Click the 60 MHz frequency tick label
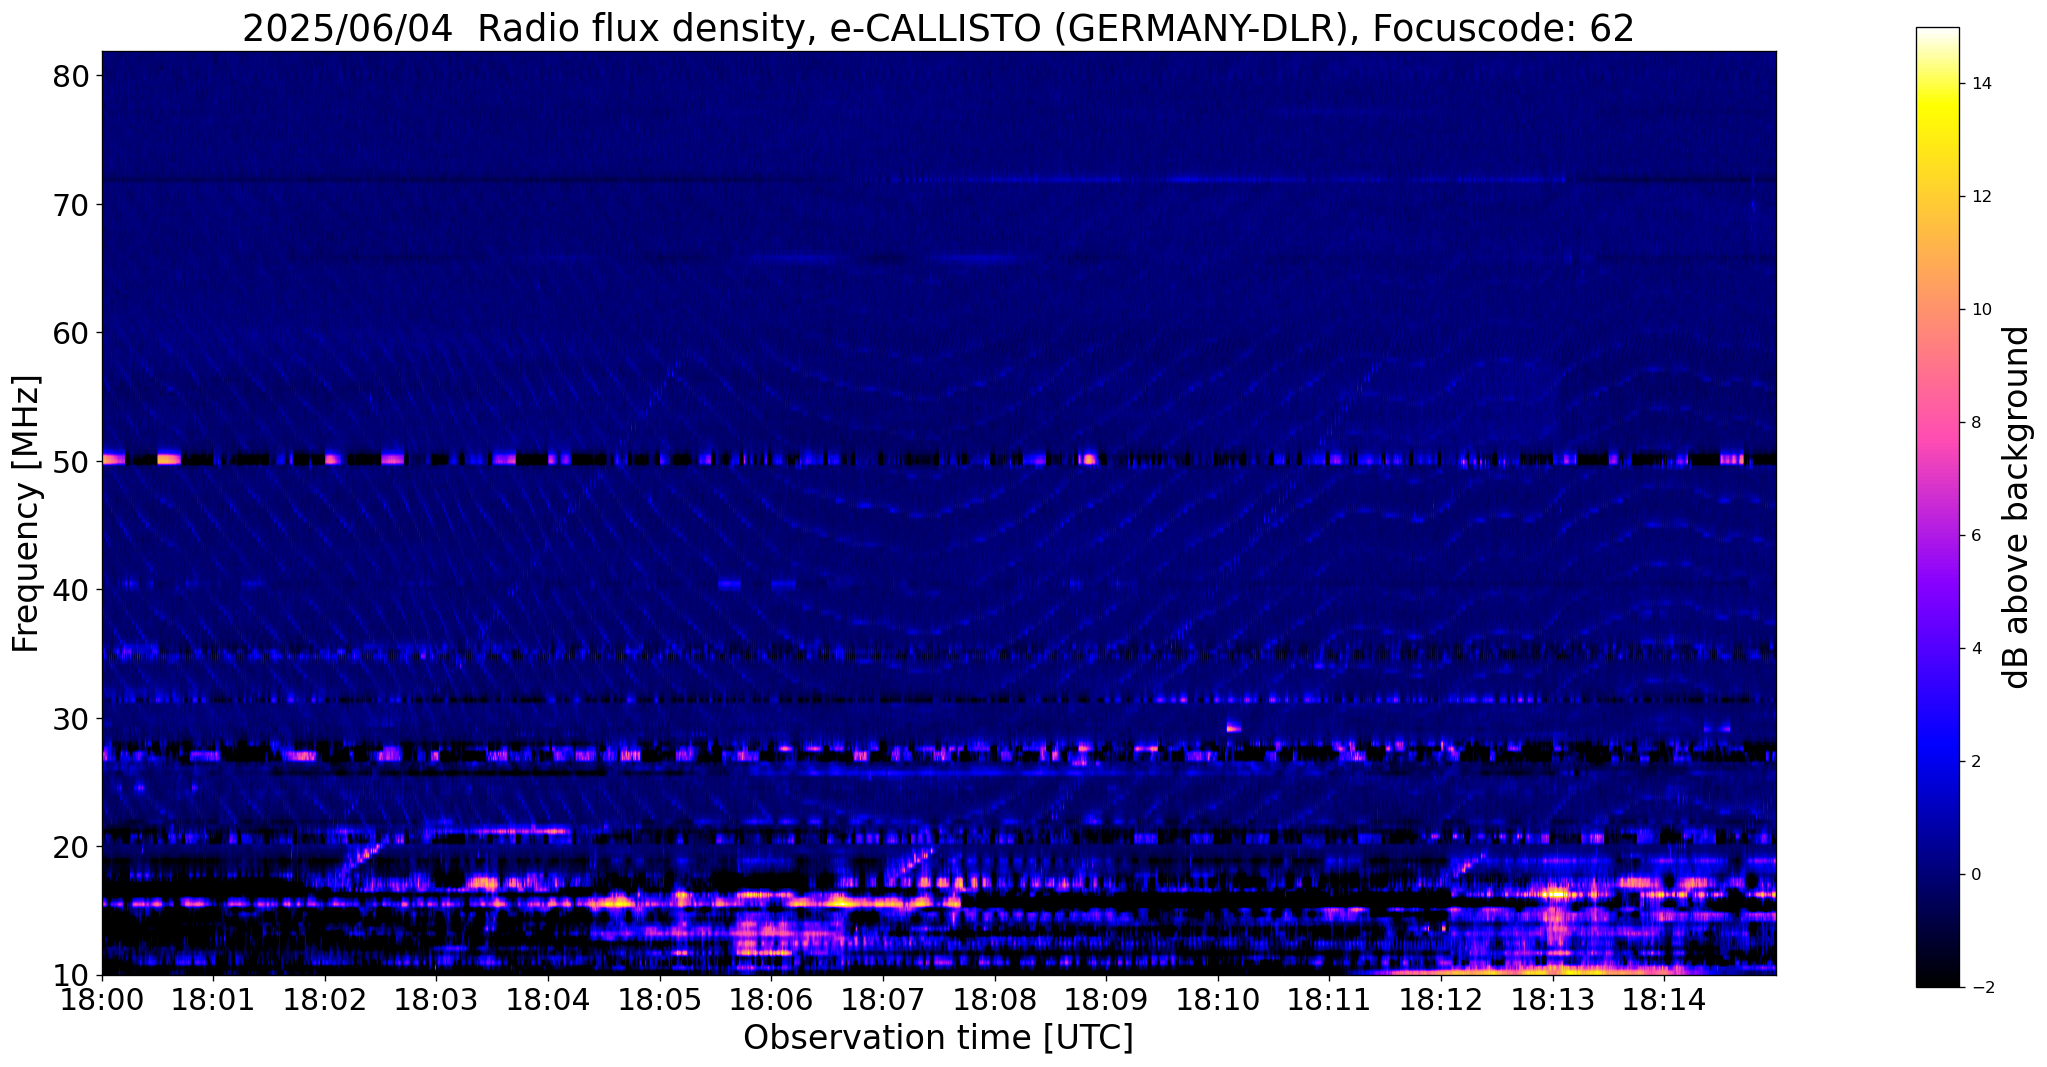This screenshot has height=1067, width=2047. point(71,333)
